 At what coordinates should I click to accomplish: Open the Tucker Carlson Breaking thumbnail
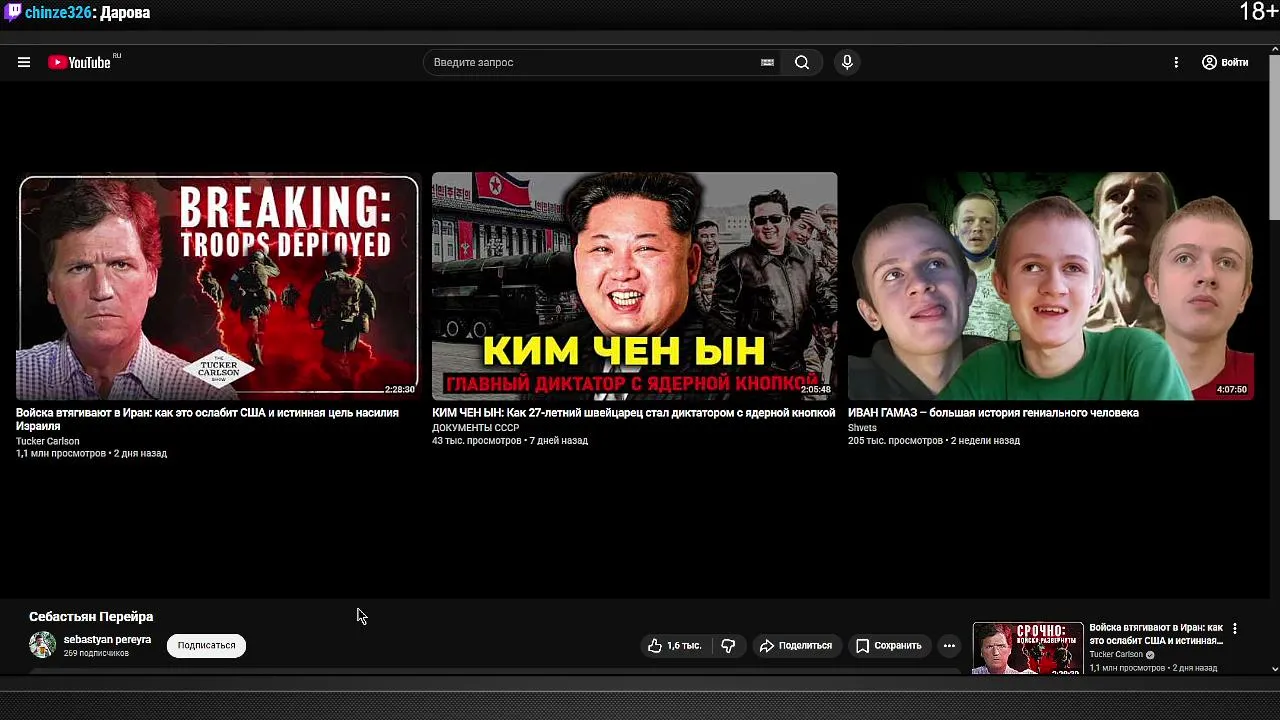[218, 286]
